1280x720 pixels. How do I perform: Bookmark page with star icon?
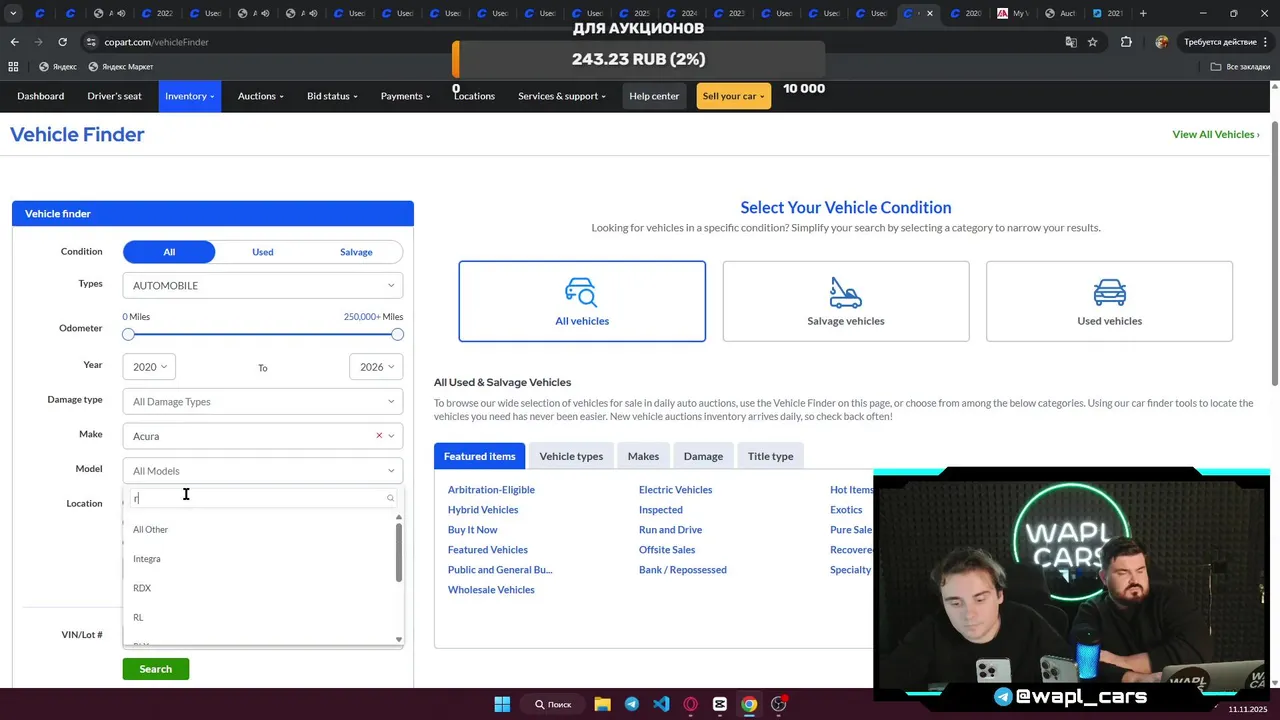[x=1093, y=42]
